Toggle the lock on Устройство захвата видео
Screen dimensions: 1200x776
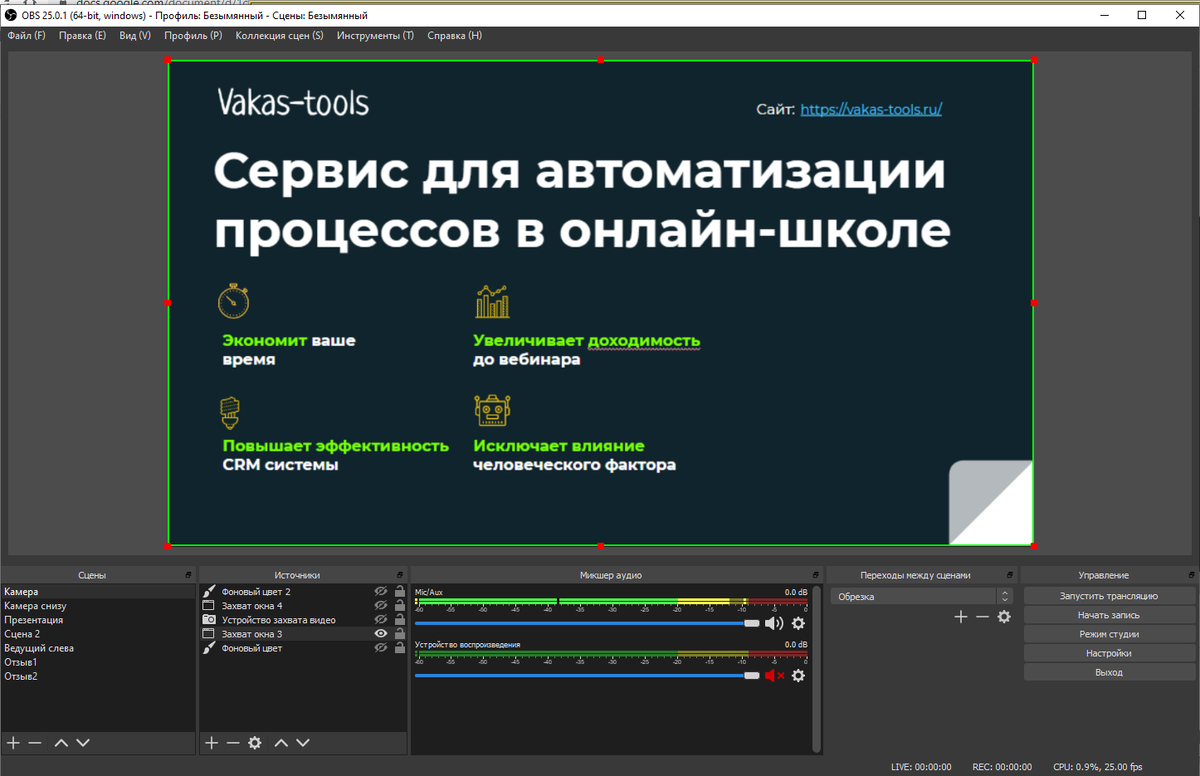(x=399, y=620)
